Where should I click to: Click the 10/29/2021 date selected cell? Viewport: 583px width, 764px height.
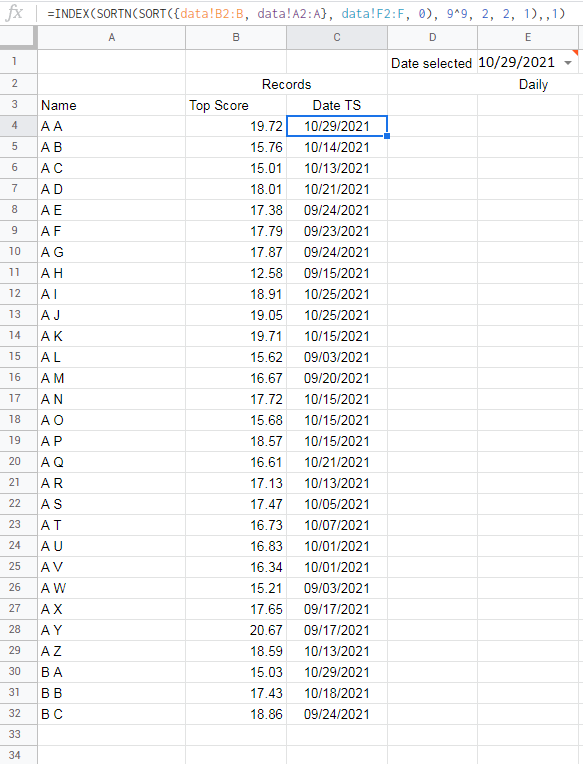coord(528,62)
